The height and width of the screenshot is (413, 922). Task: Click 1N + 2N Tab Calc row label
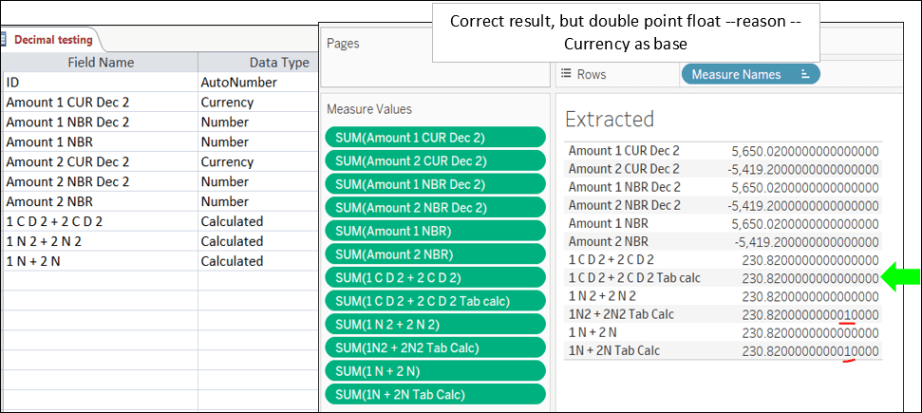[x=614, y=351]
